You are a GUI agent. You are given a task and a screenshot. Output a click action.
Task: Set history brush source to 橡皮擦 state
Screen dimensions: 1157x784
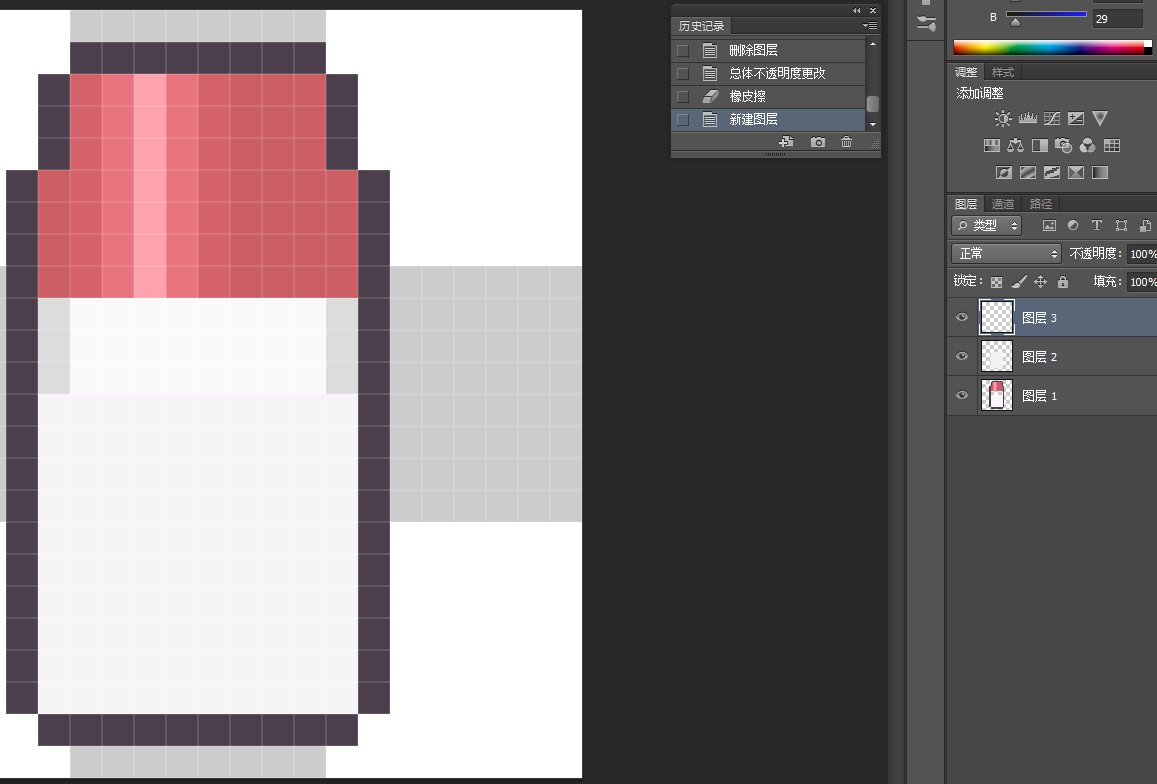point(683,97)
